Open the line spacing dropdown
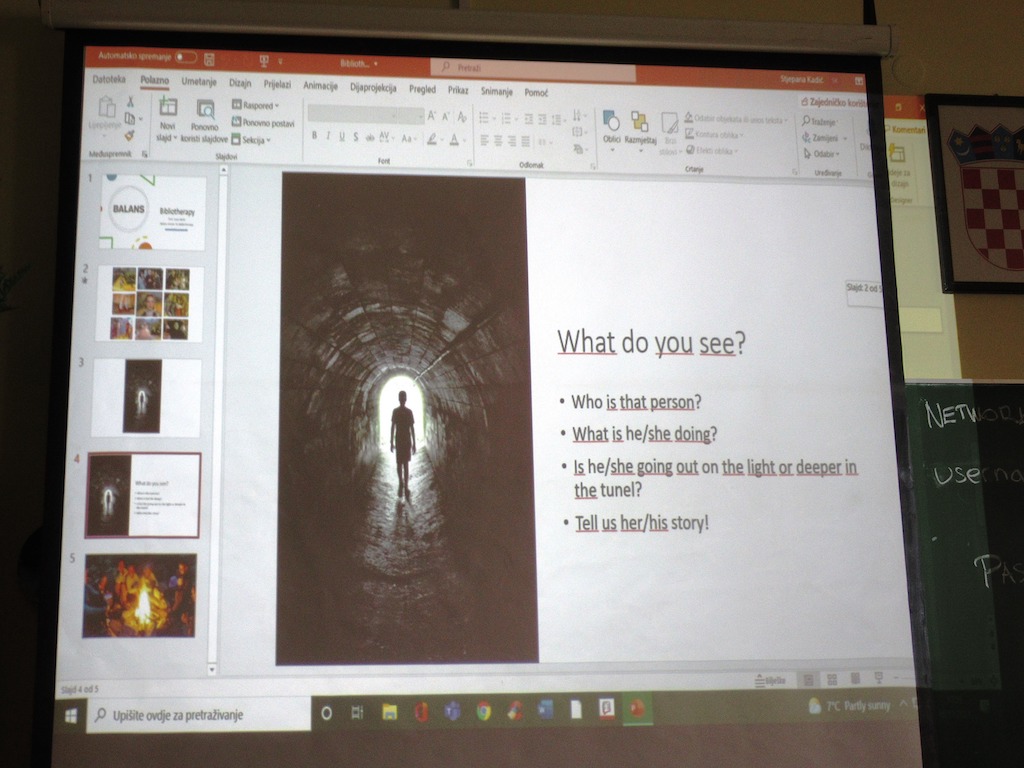This screenshot has width=1024, height=768. 558,120
